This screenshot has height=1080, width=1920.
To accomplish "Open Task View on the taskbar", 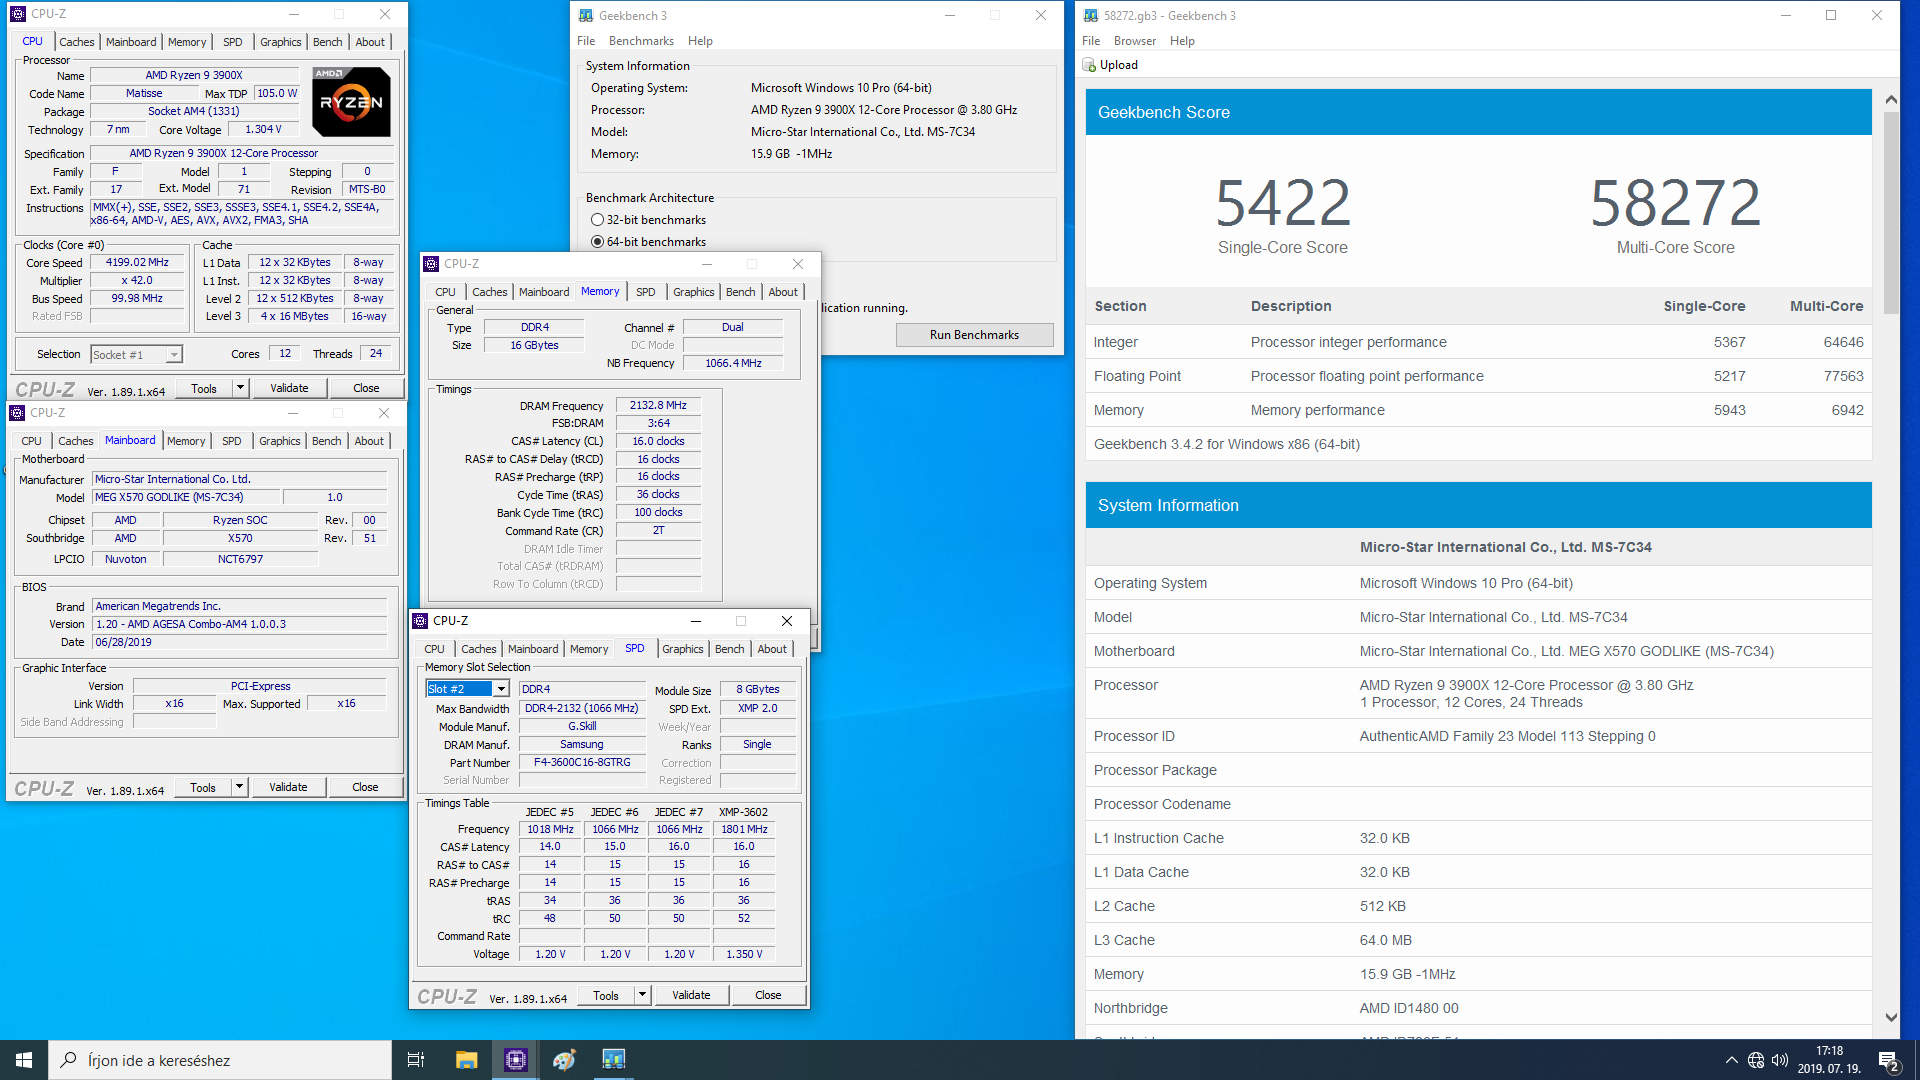I will (x=416, y=1060).
